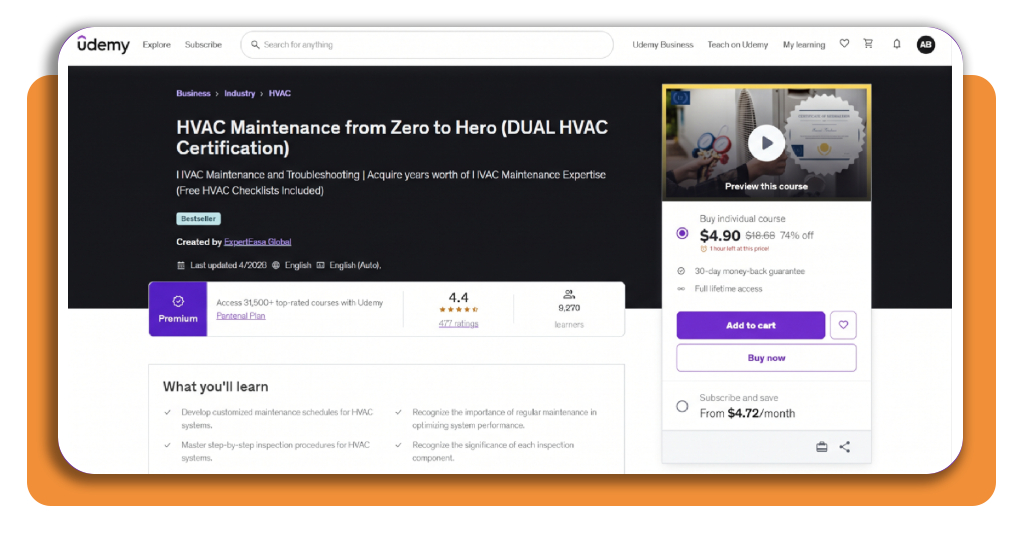The width and height of the screenshot is (1024, 536).
Task: Click the course preview thumbnail image
Action: coord(766,142)
